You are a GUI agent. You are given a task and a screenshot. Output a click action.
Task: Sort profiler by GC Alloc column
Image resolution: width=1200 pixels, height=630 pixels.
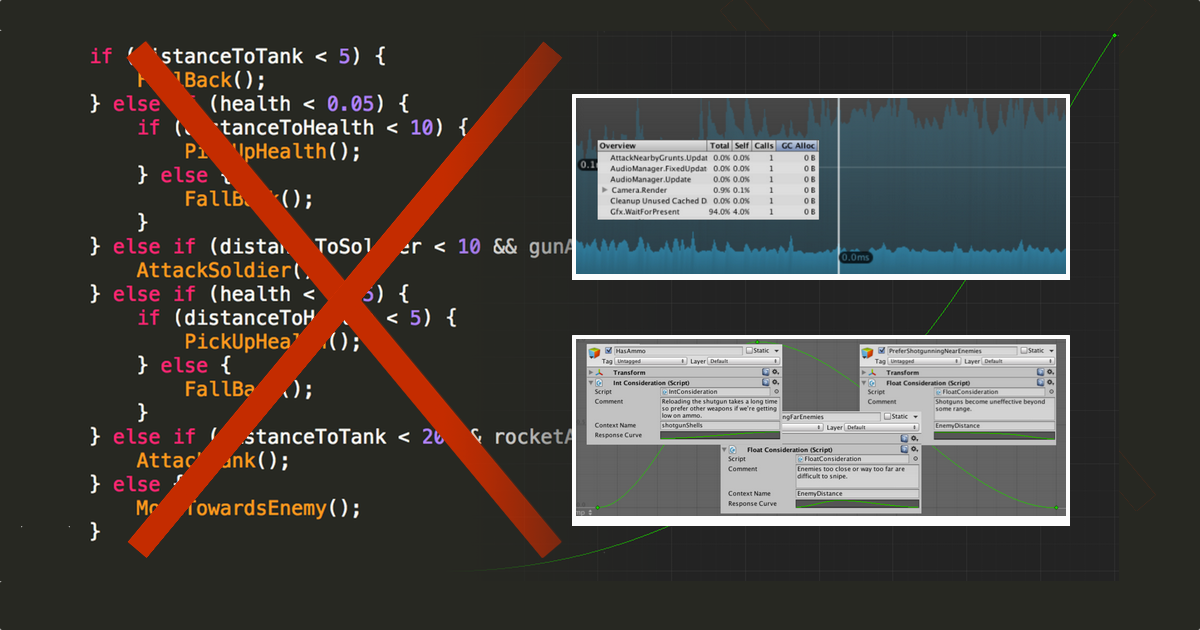(x=797, y=146)
